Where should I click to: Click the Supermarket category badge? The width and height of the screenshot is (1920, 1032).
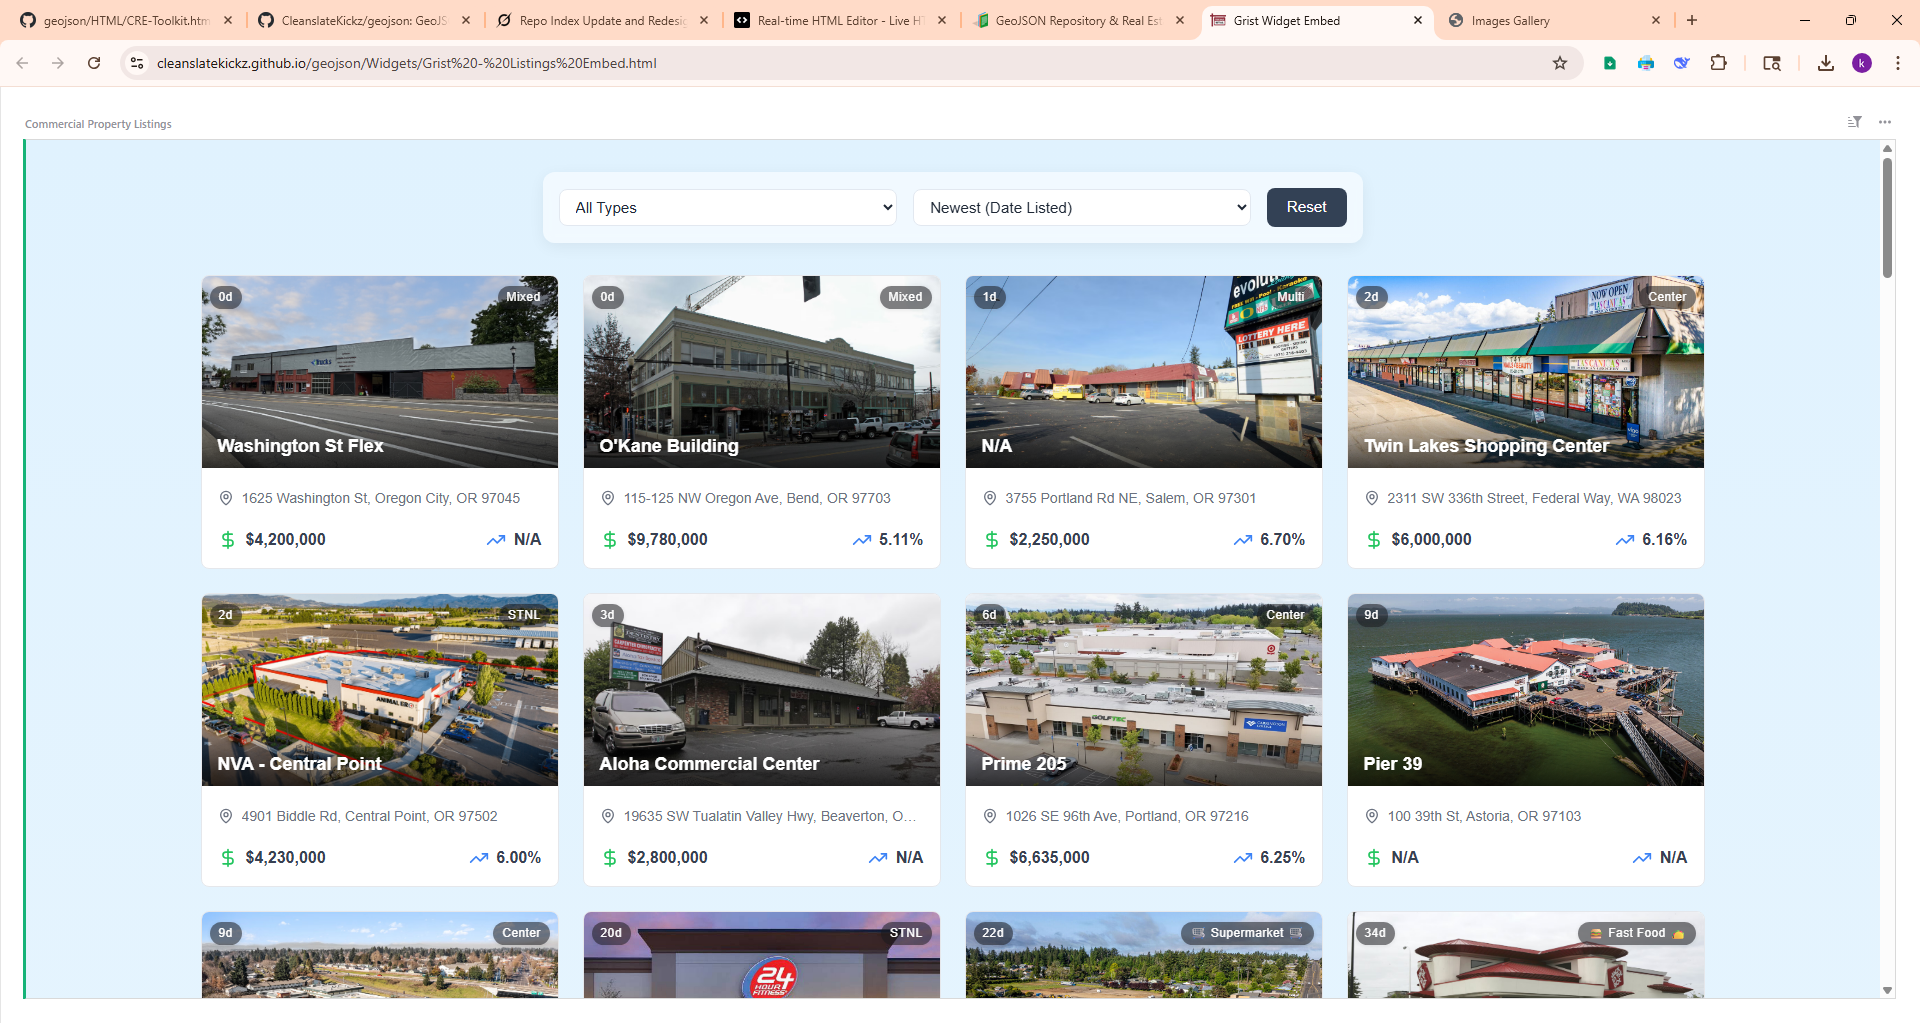[x=1247, y=933]
